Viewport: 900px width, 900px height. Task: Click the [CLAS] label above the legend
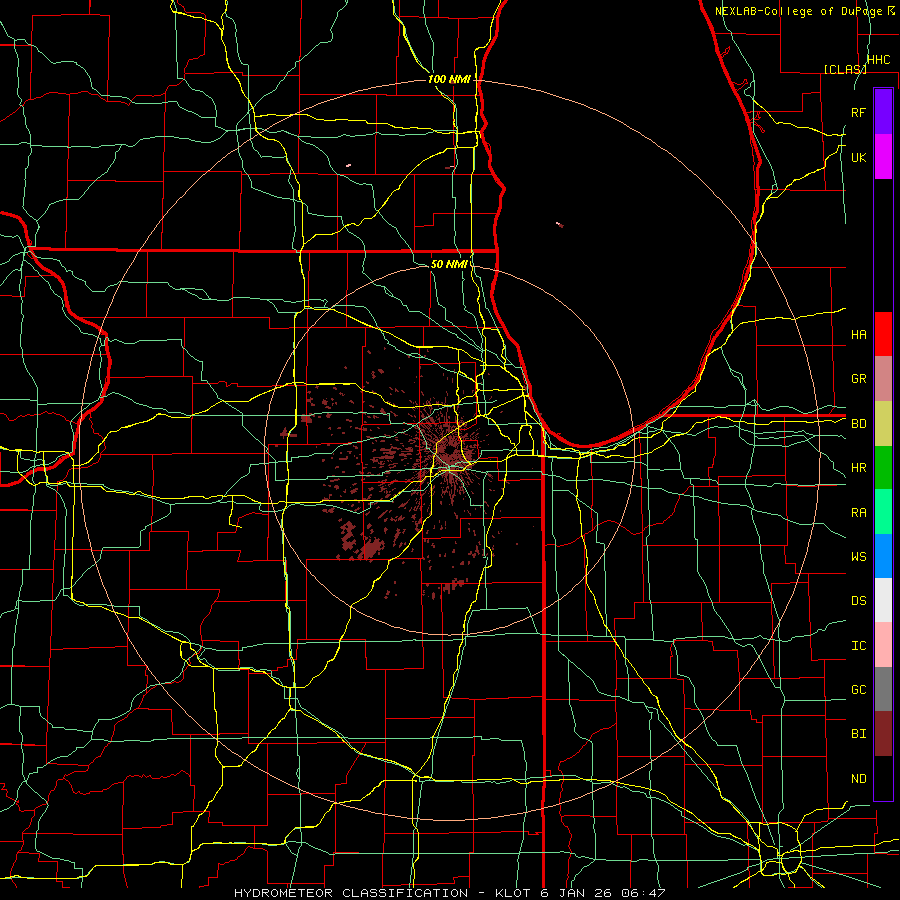[845, 69]
